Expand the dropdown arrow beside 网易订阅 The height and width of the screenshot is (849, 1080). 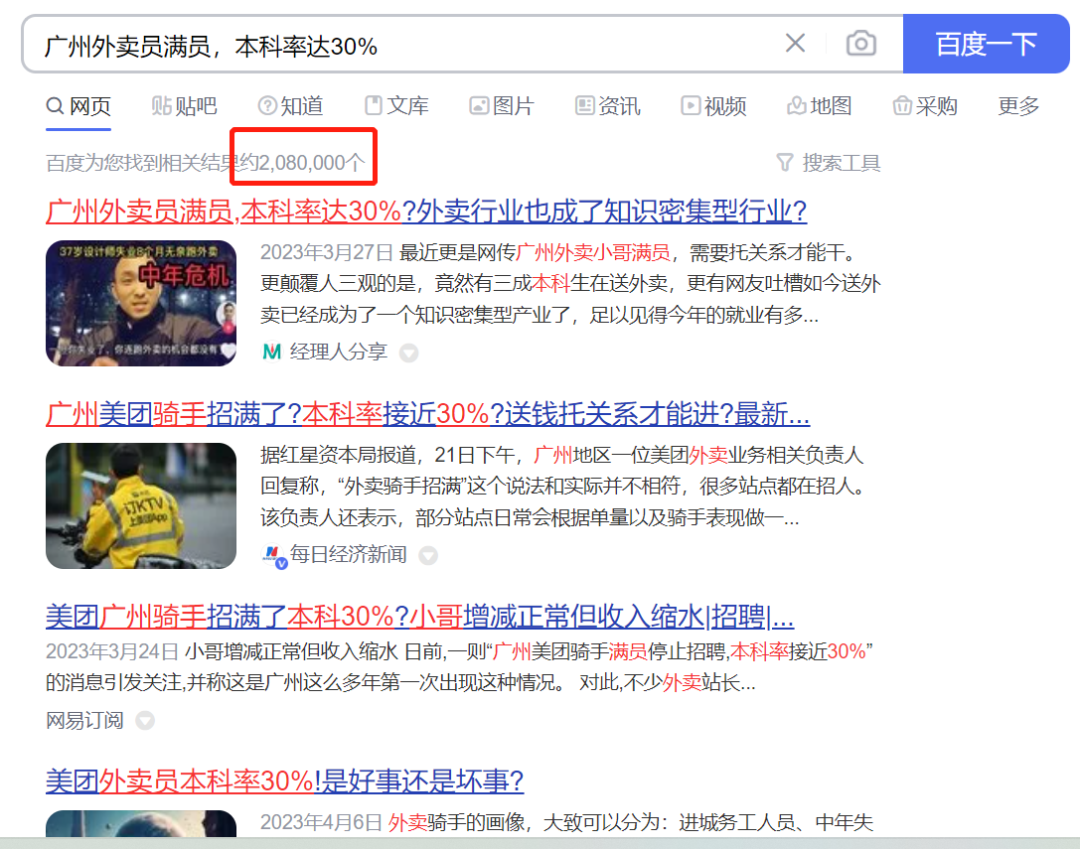145,720
